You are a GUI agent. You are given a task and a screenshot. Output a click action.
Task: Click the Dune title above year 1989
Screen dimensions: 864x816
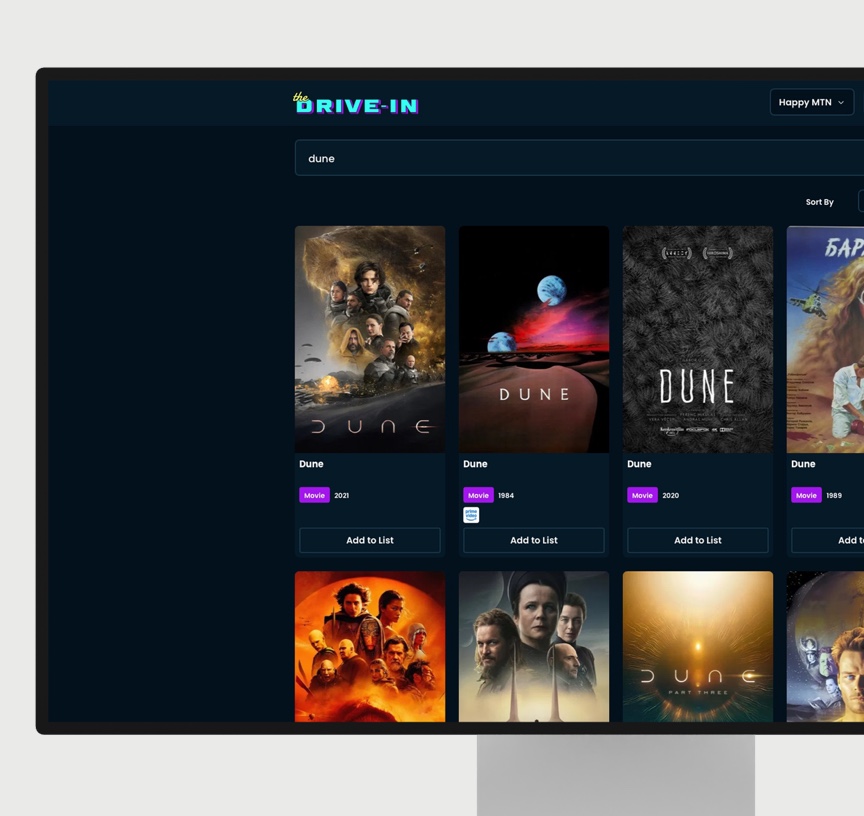[x=803, y=464]
